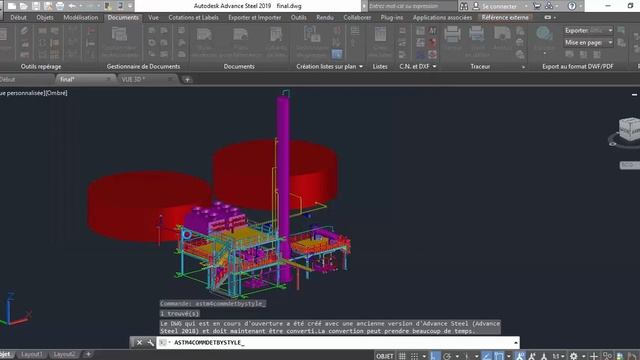Expand the C.N. et DXF panel dropdown

(434, 66)
